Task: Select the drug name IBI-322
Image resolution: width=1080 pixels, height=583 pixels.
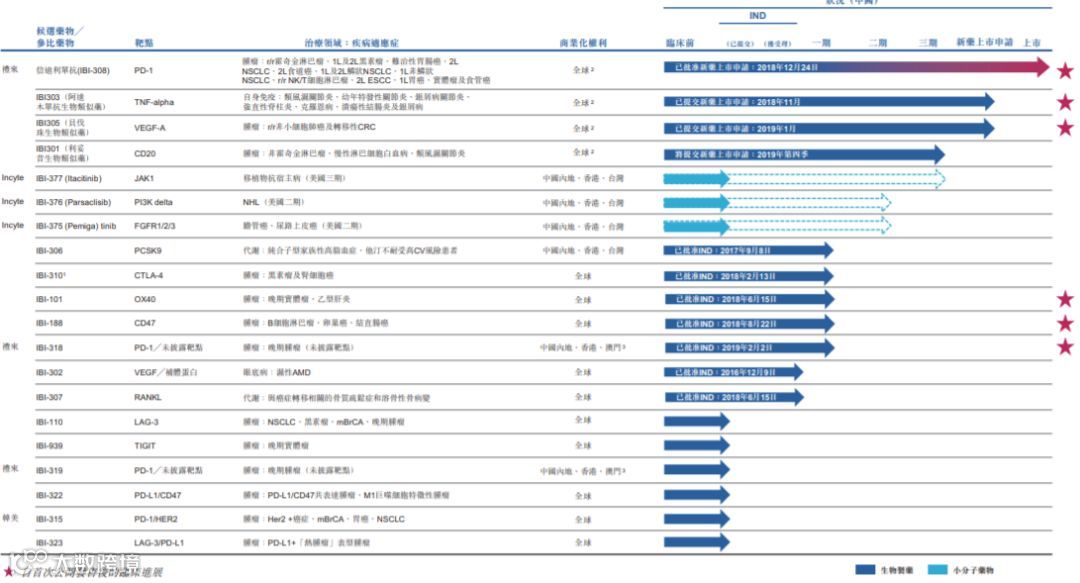Action: pyautogui.click(x=49, y=495)
